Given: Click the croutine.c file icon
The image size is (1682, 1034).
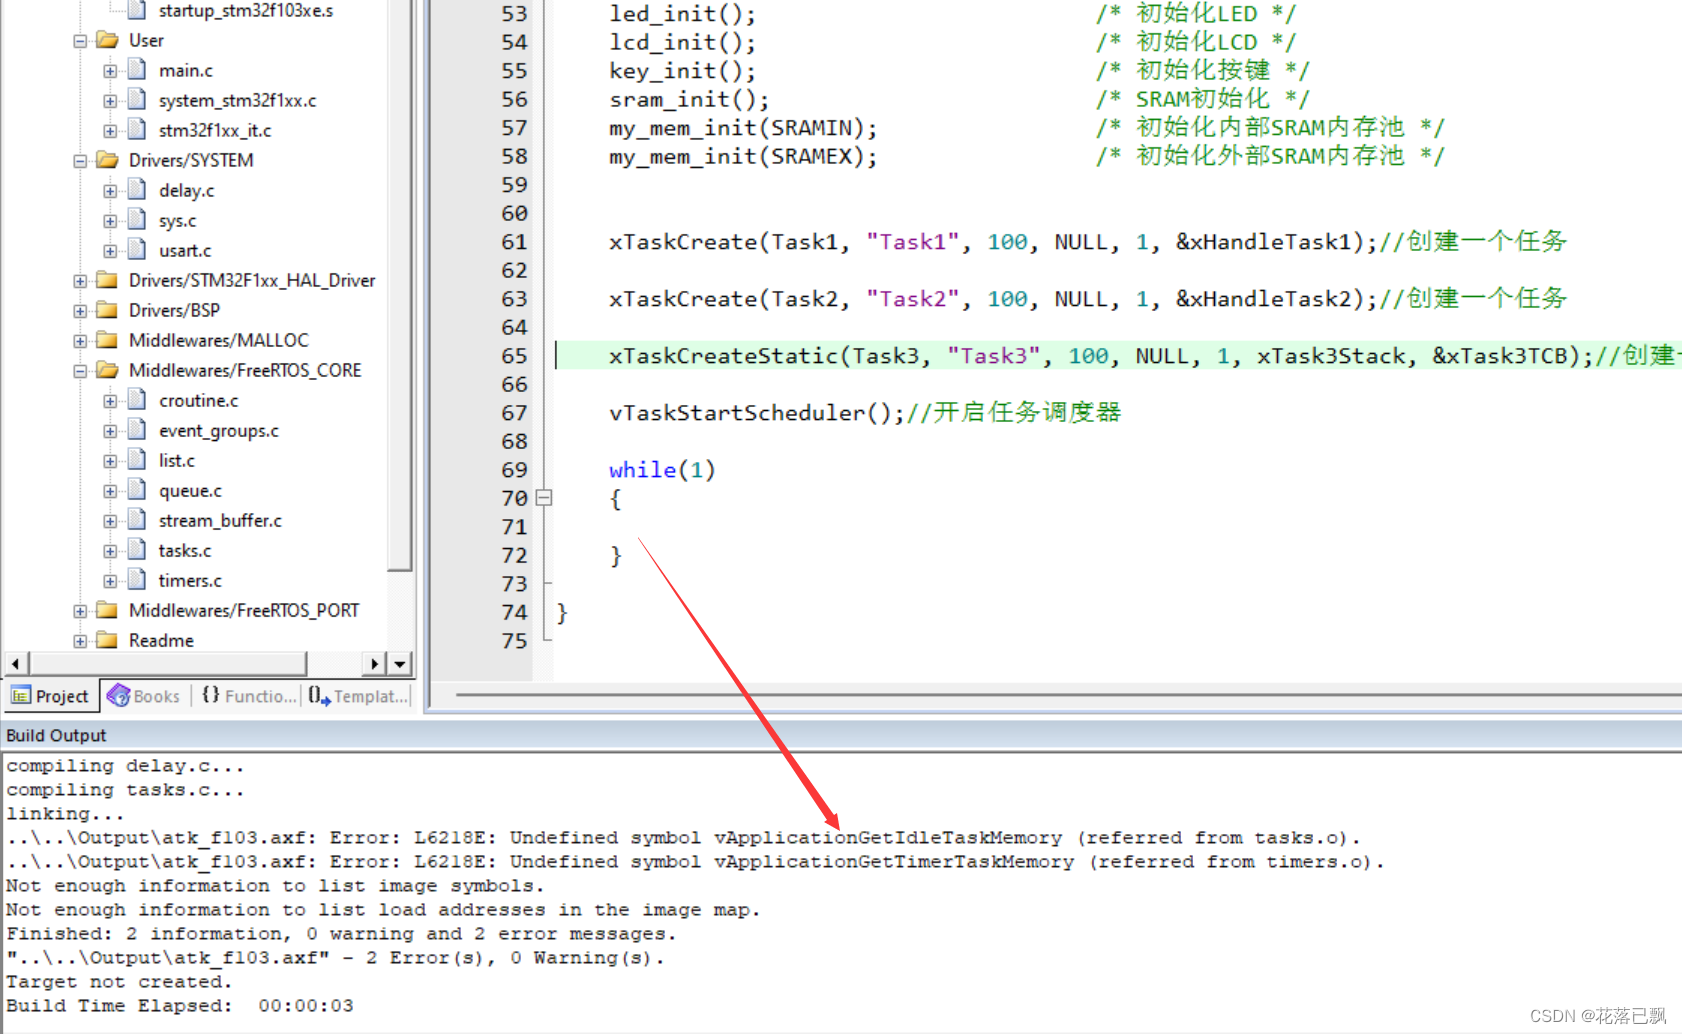Looking at the screenshot, I should click(138, 400).
